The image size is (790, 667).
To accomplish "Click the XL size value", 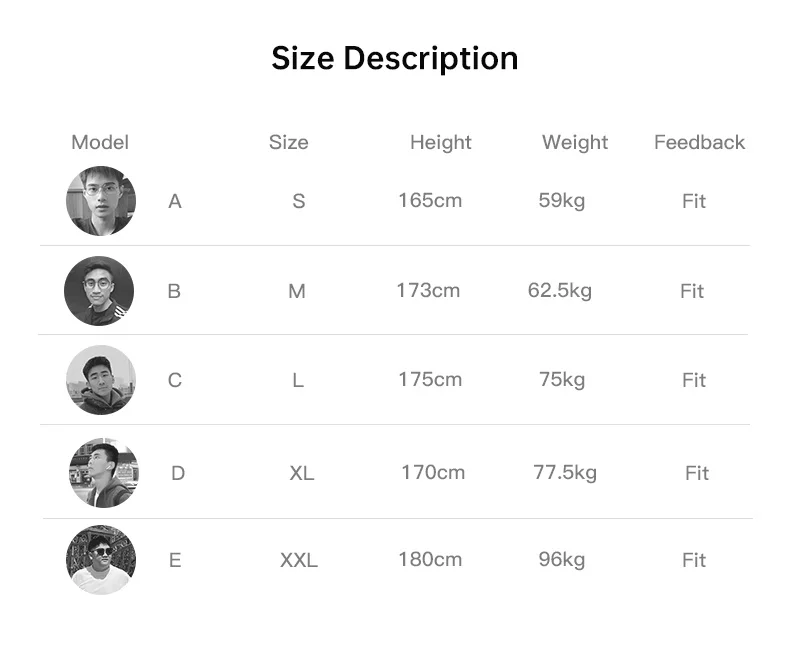I will pyautogui.click(x=301, y=473).
